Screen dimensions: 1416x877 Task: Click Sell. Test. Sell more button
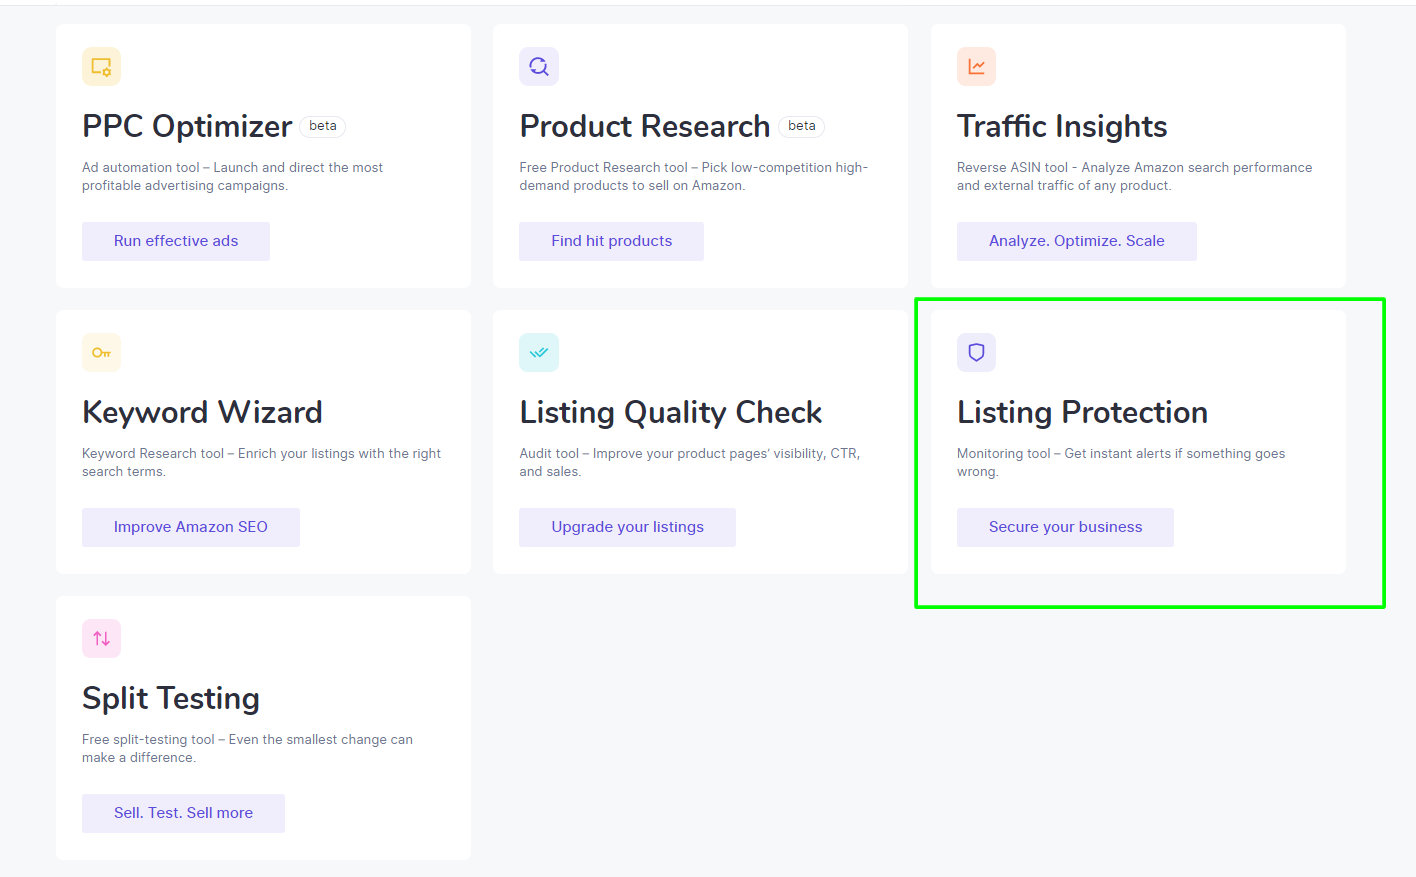click(183, 813)
